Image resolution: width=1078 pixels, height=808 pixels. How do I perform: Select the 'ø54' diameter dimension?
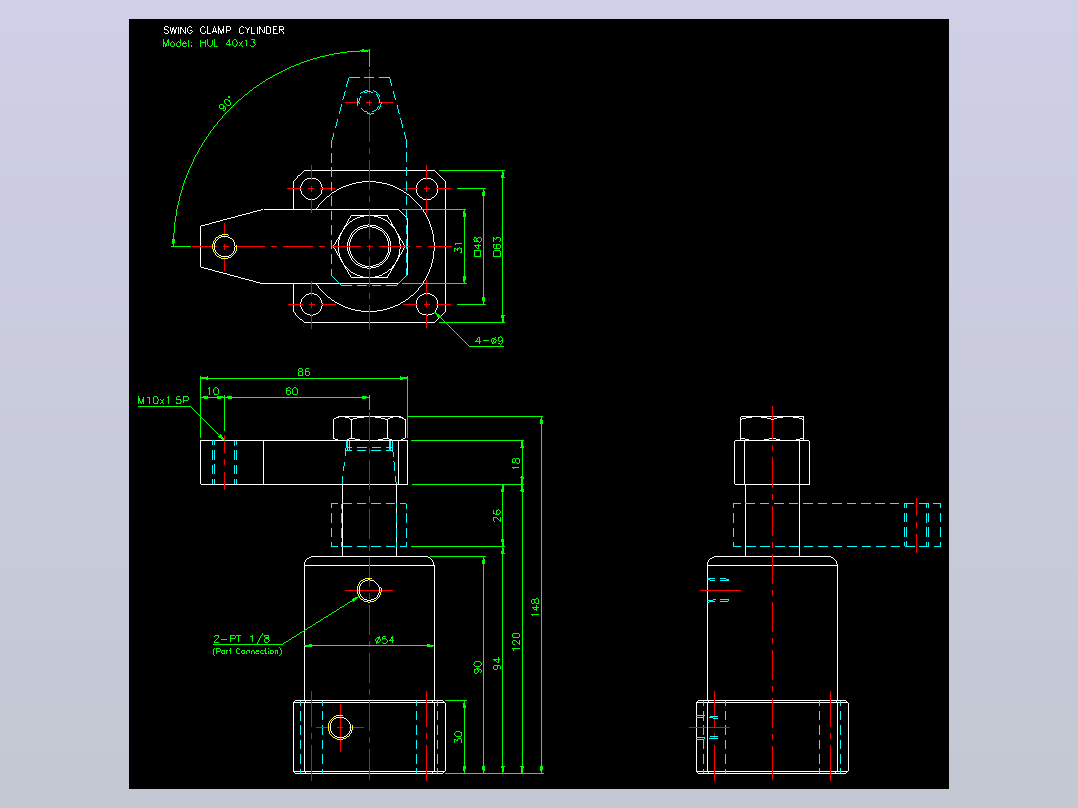pos(384,640)
